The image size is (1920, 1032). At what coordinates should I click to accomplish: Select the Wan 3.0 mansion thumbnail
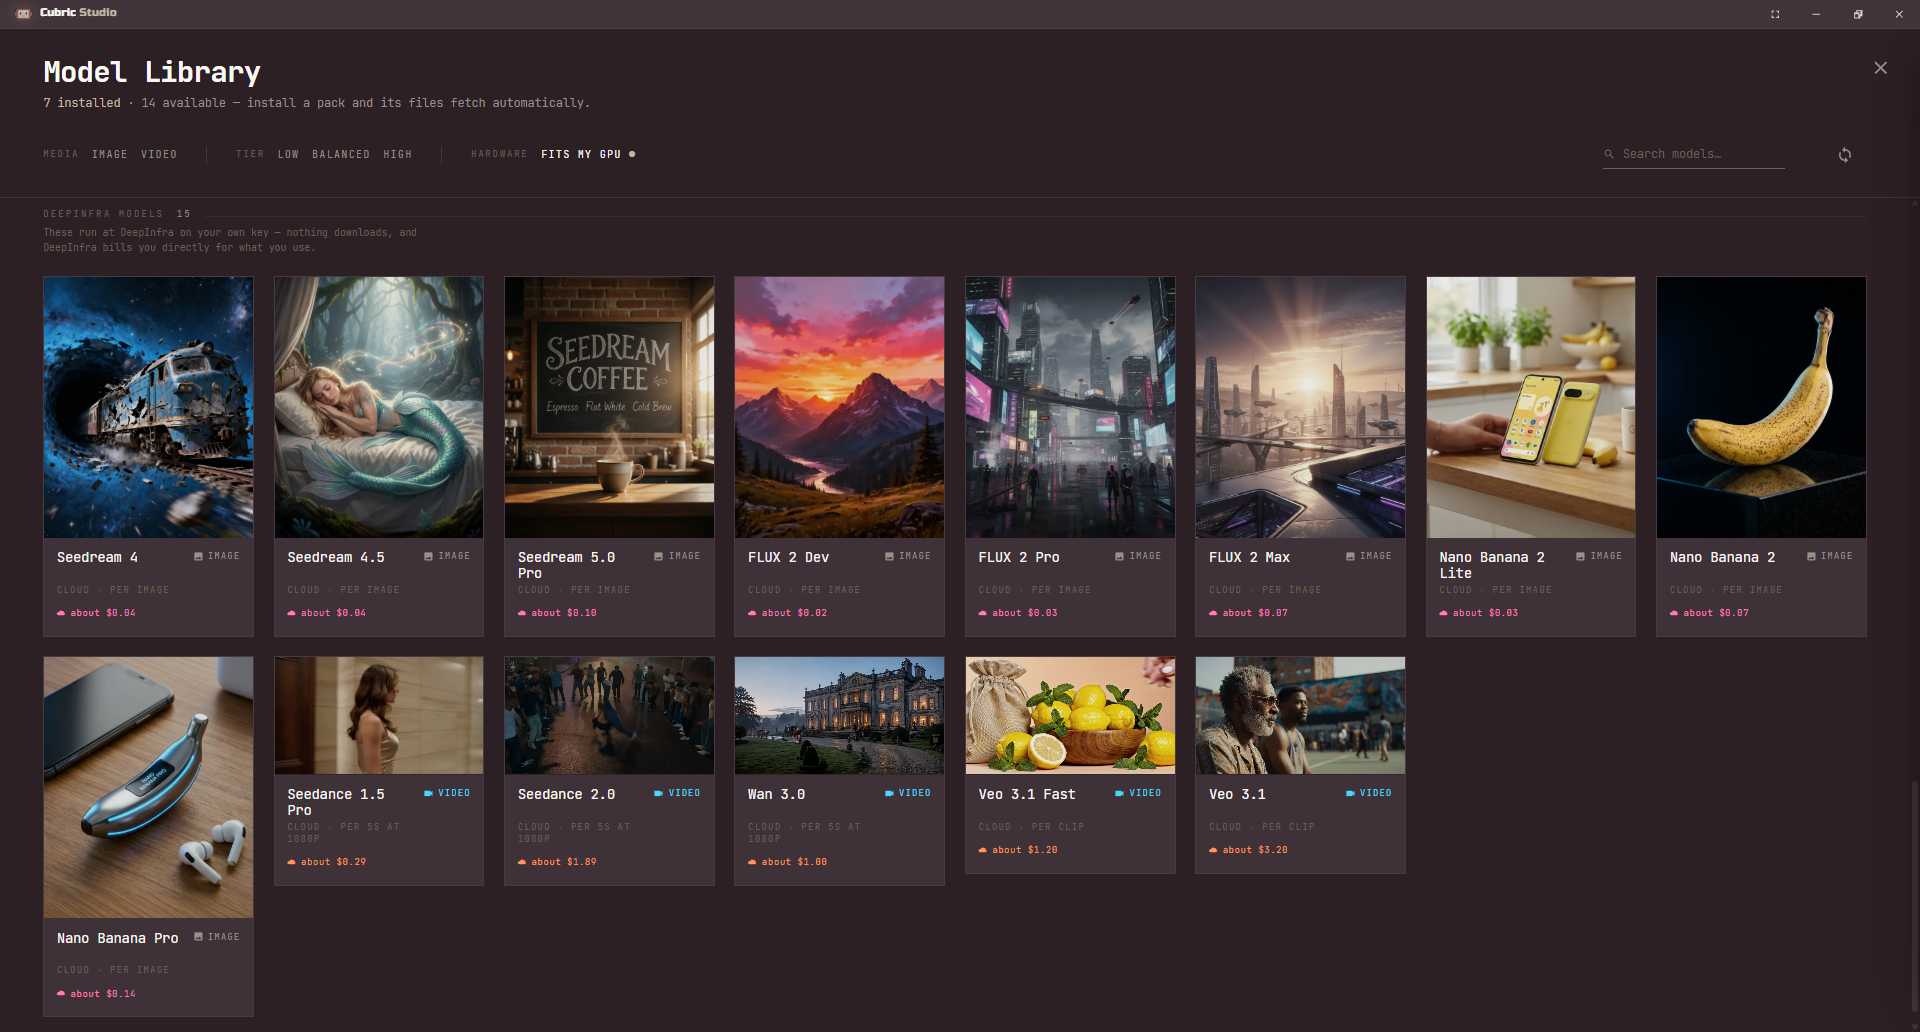[839, 715]
